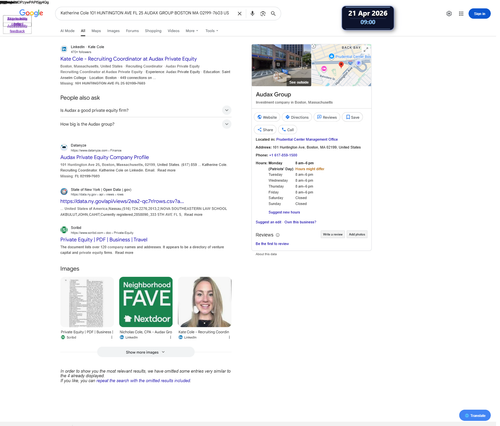Image resolution: width=500 pixels, height=426 pixels.
Task: Open Prudential Center Management Office link
Action: coord(307,139)
